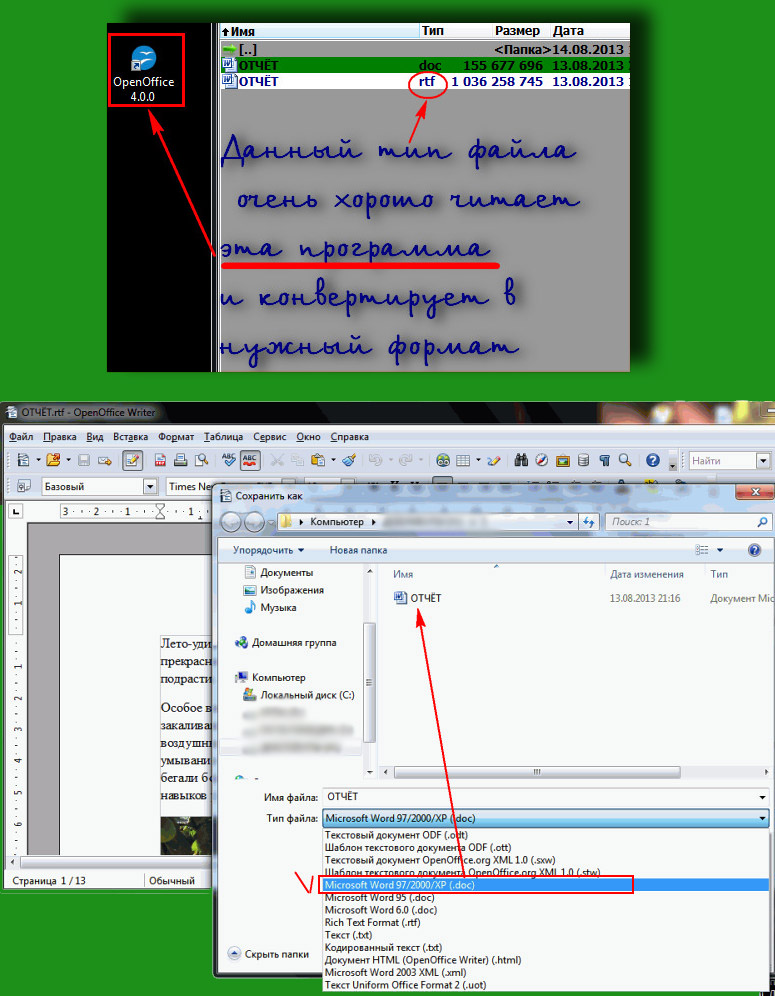Open the paragraph style 'Базовый' dropdown

pyautogui.click(x=150, y=486)
